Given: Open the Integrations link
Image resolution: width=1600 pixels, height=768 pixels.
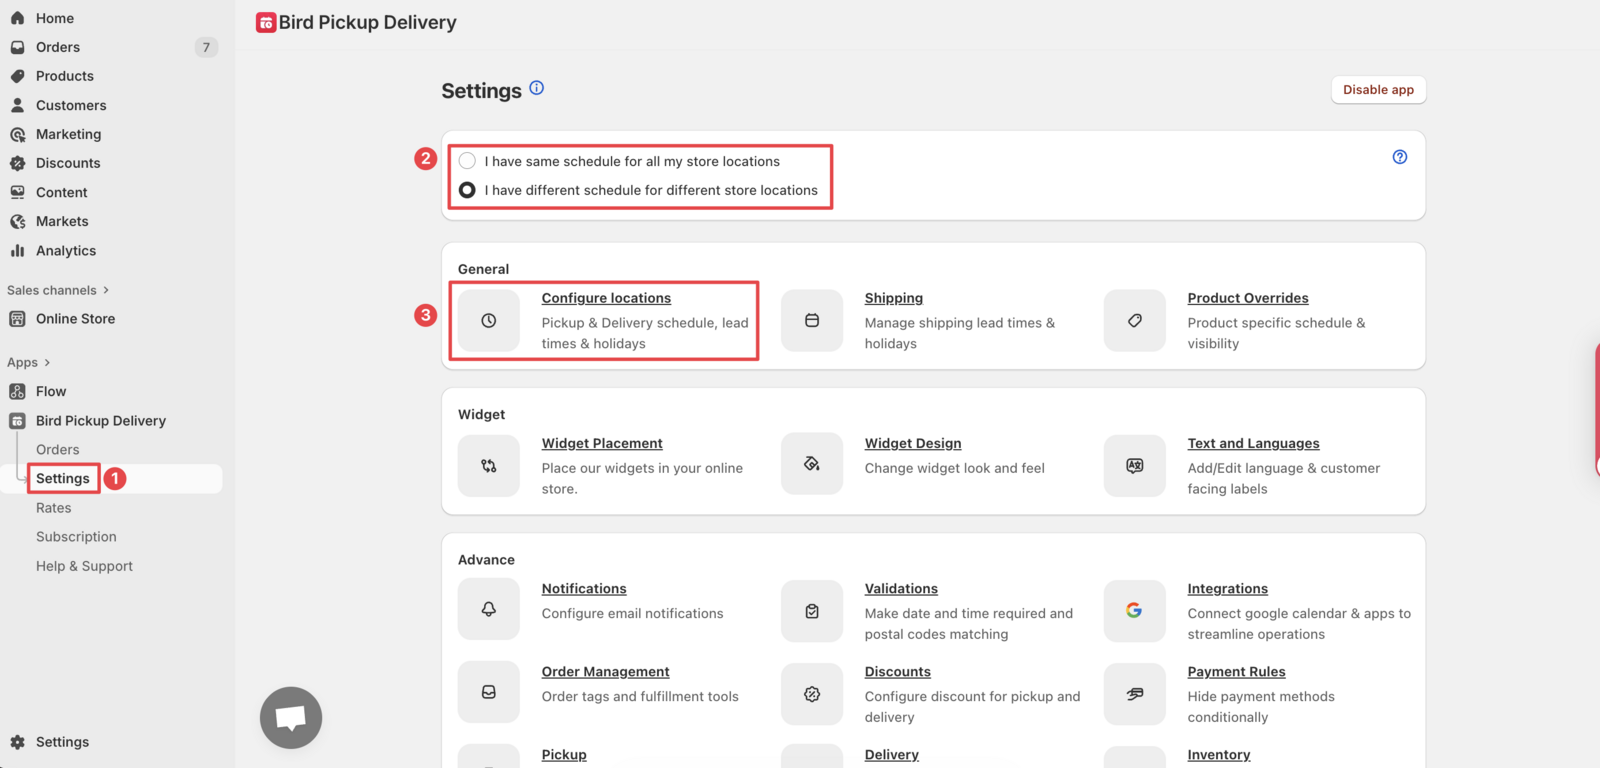Looking at the screenshot, I should [x=1228, y=589].
